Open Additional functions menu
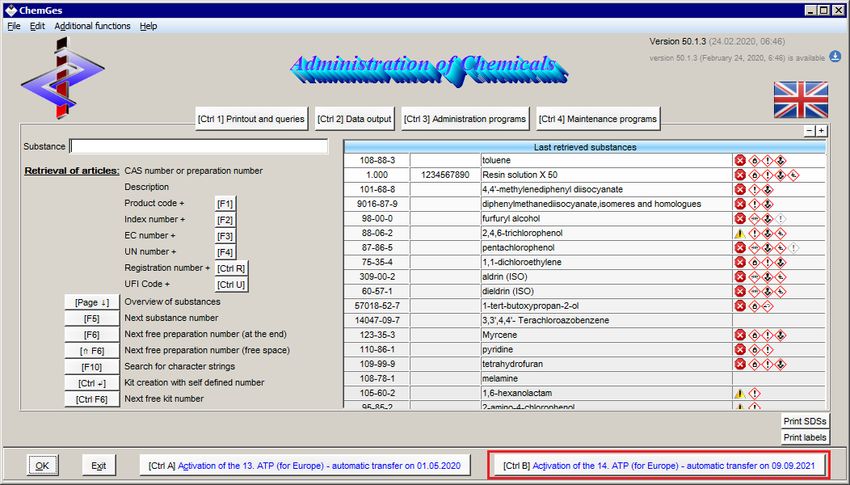Image resolution: width=850 pixels, height=485 pixels. tap(92, 26)
